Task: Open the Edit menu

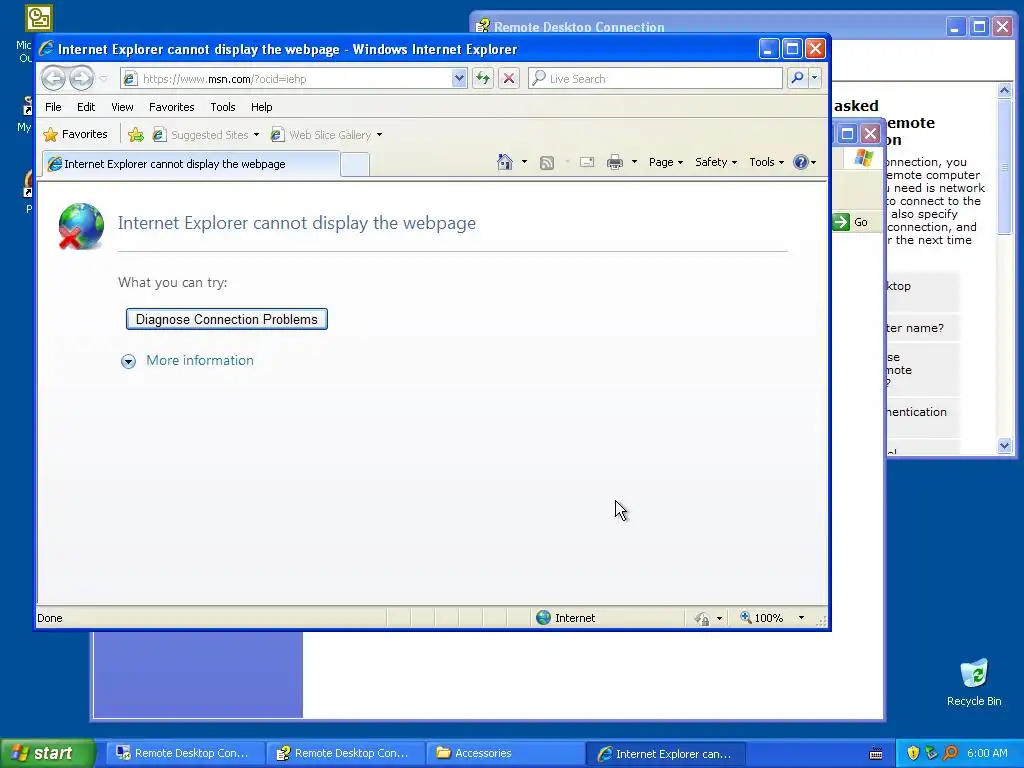Action: (x=86, y=107)
